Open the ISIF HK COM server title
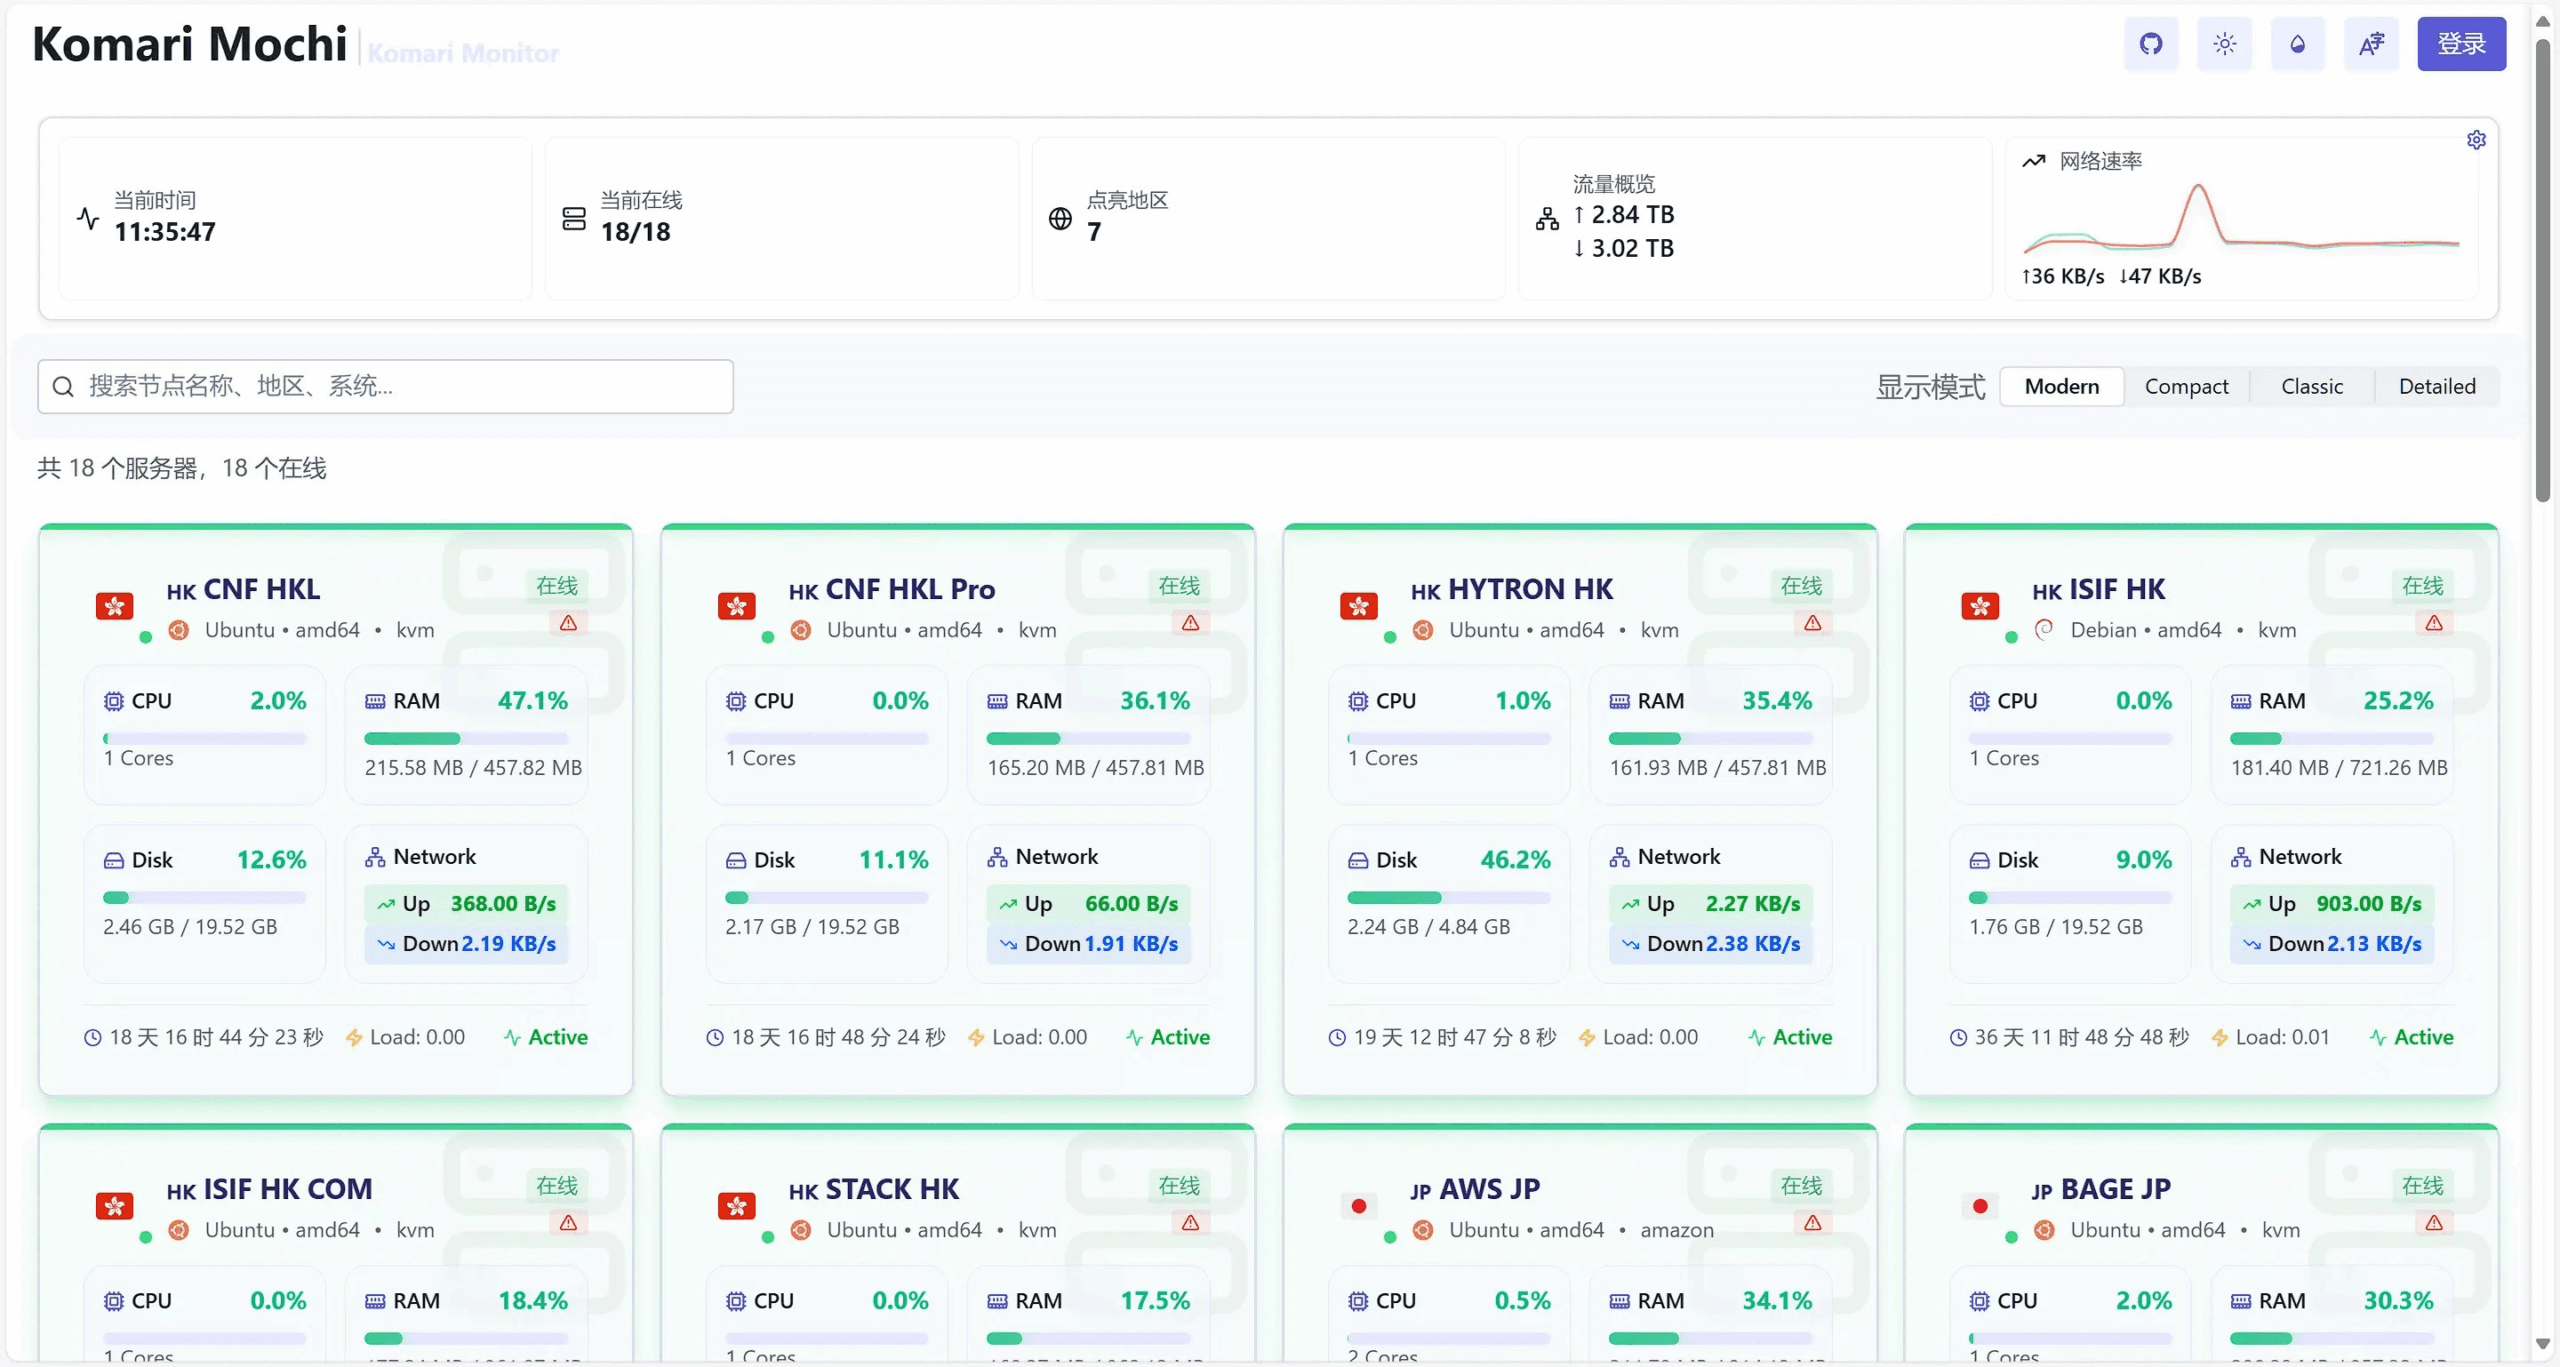The height and width of the screenshot is (1367, 2560). 287,1189
